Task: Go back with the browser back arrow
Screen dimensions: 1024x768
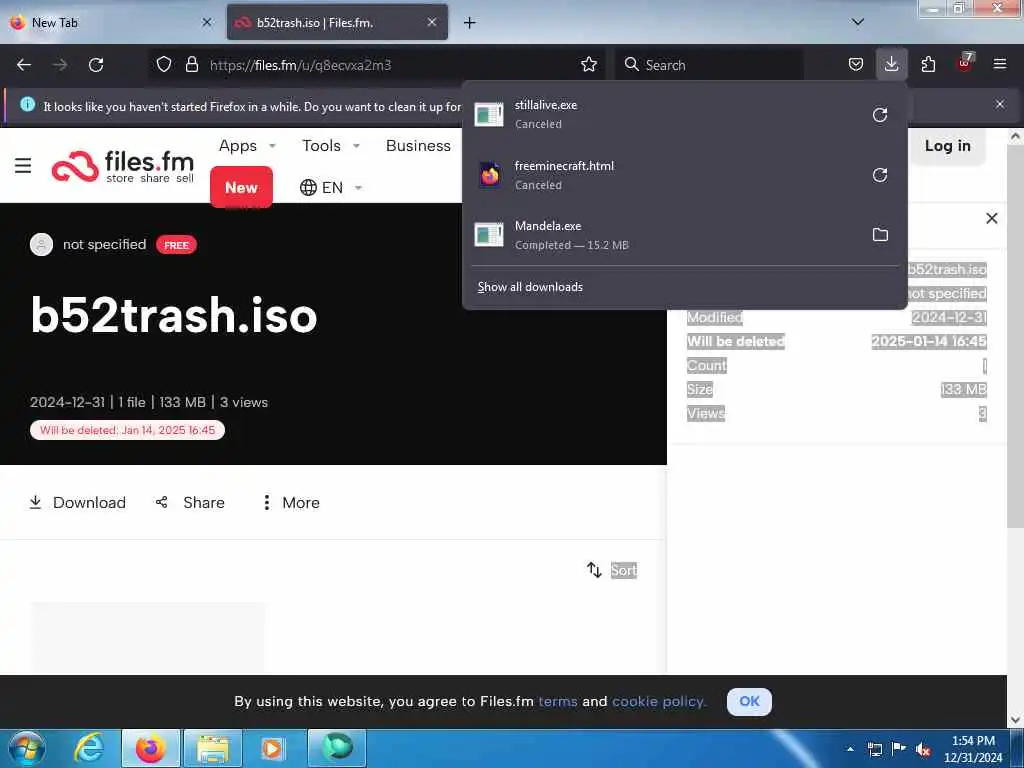Action: coord(24,65)
